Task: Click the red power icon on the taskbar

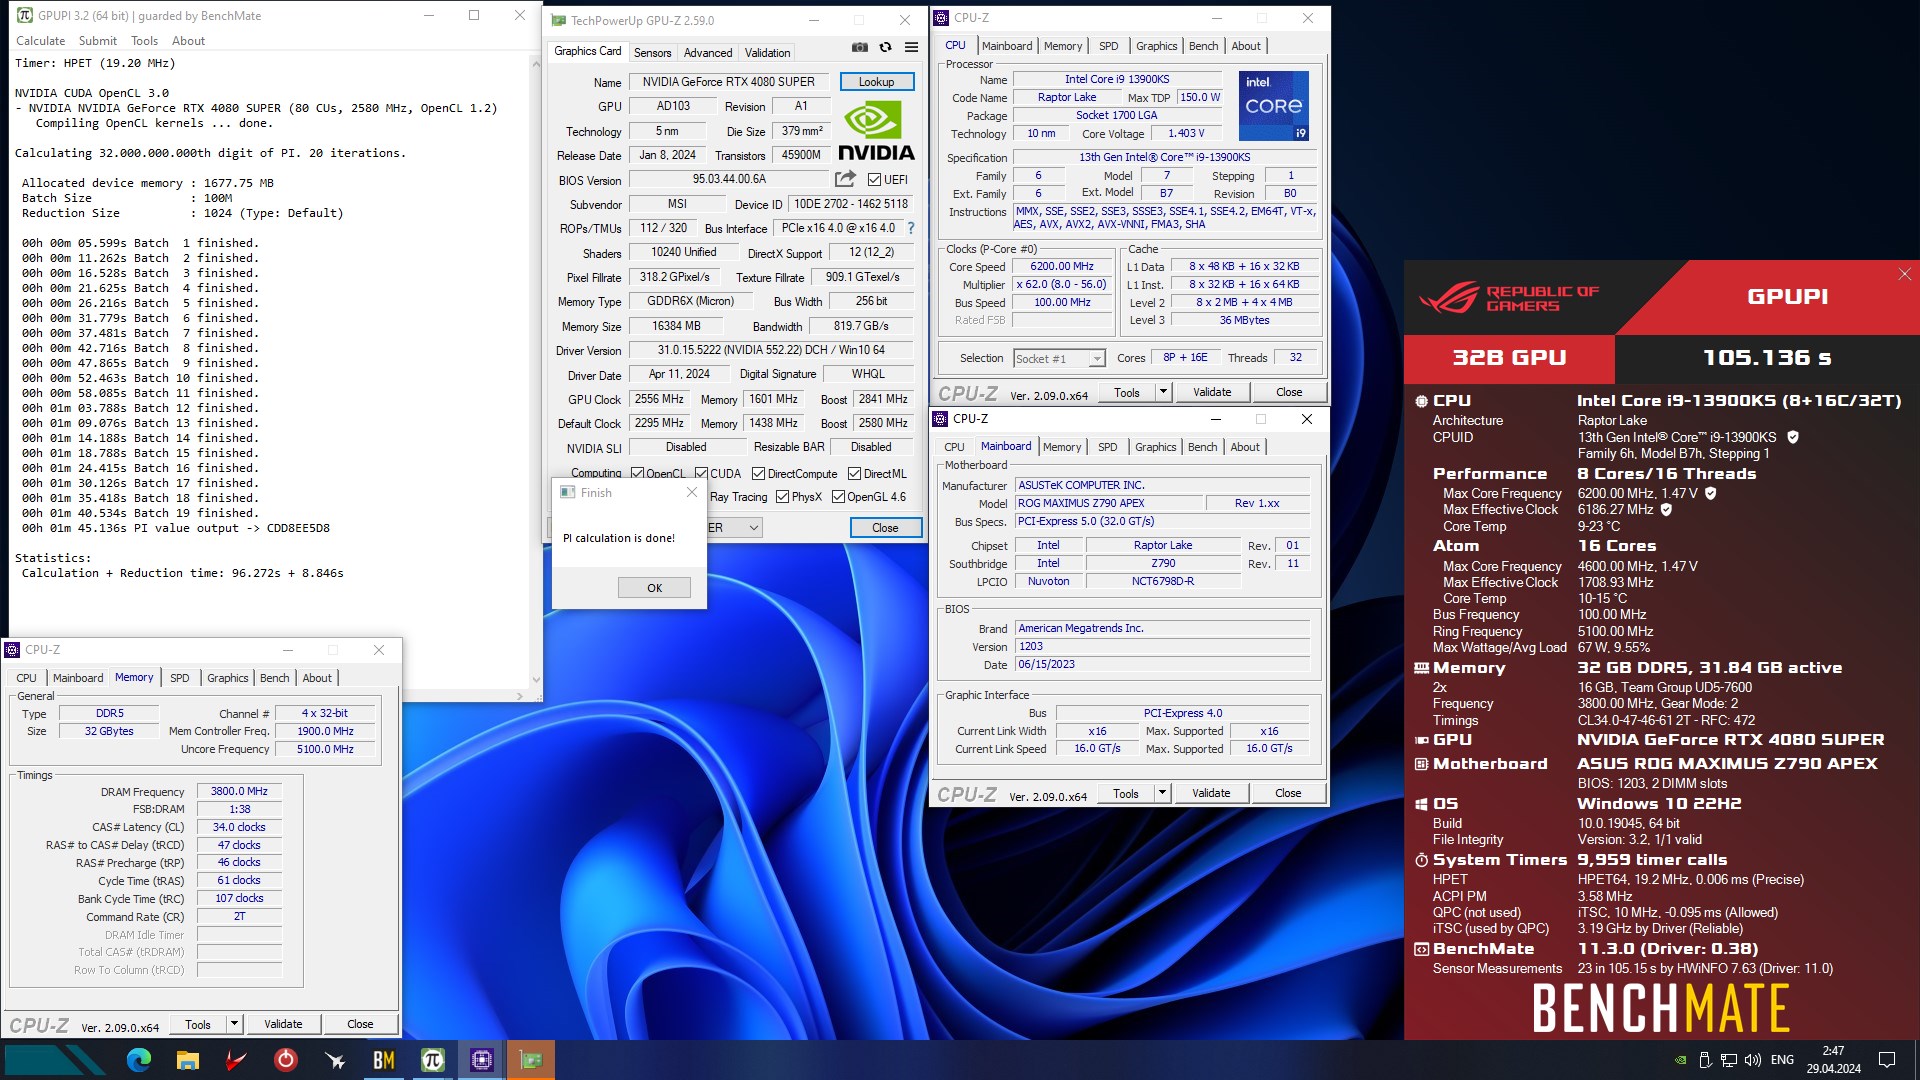Action: [285, 1060]
